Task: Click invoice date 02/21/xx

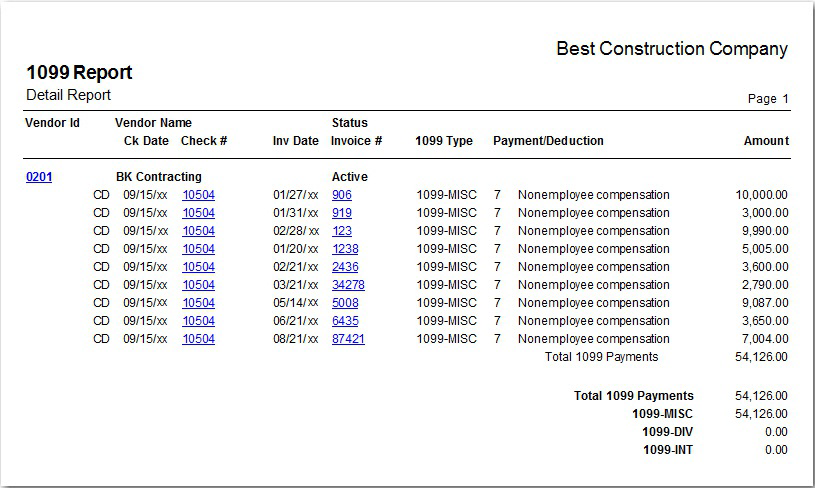Action: [x=296, y=267]
